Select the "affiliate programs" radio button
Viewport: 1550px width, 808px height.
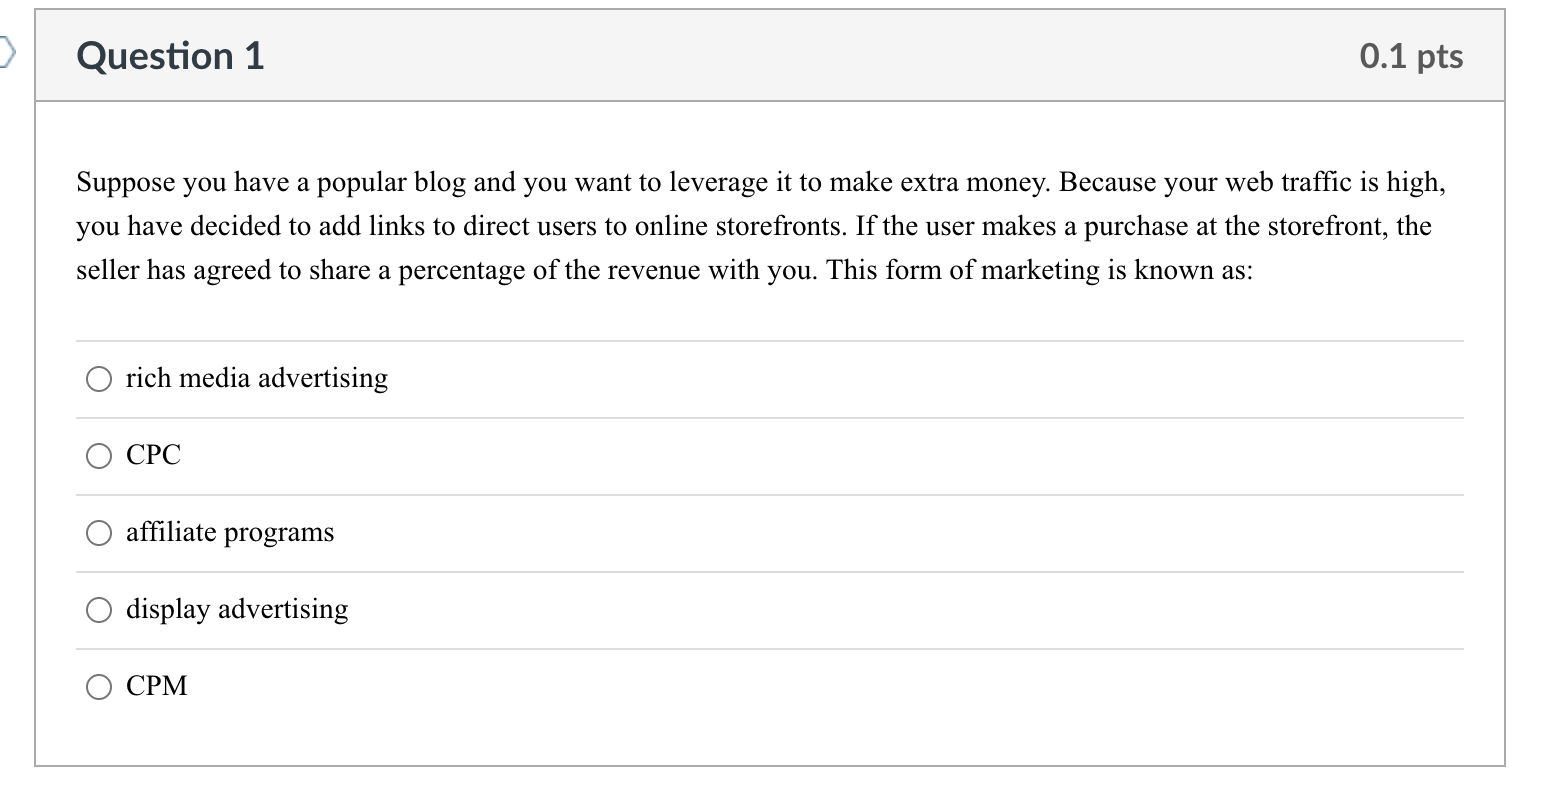point(97,533)
